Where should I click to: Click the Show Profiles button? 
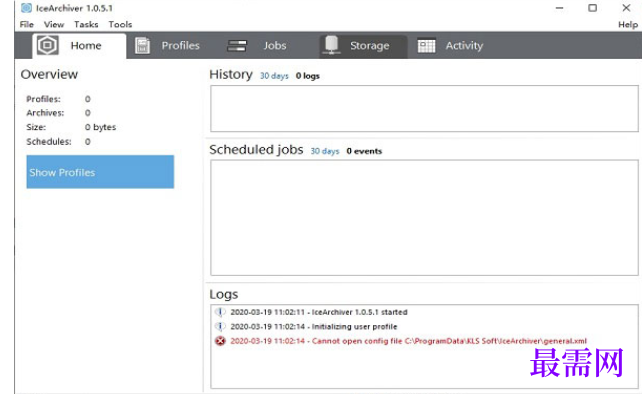click(100, 172)
